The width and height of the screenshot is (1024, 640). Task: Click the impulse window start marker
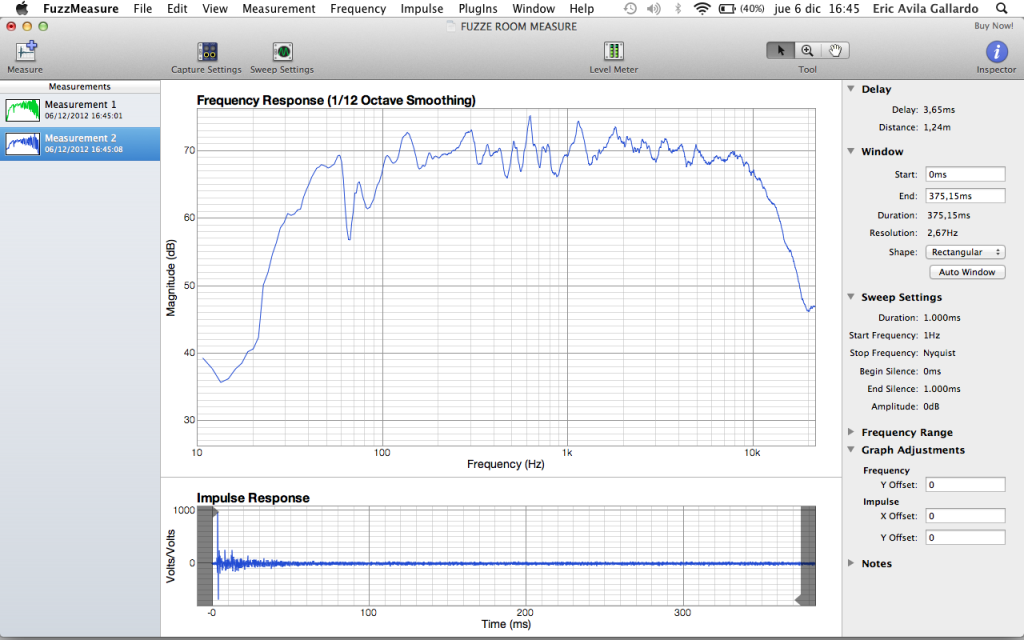tap(216, 513)
